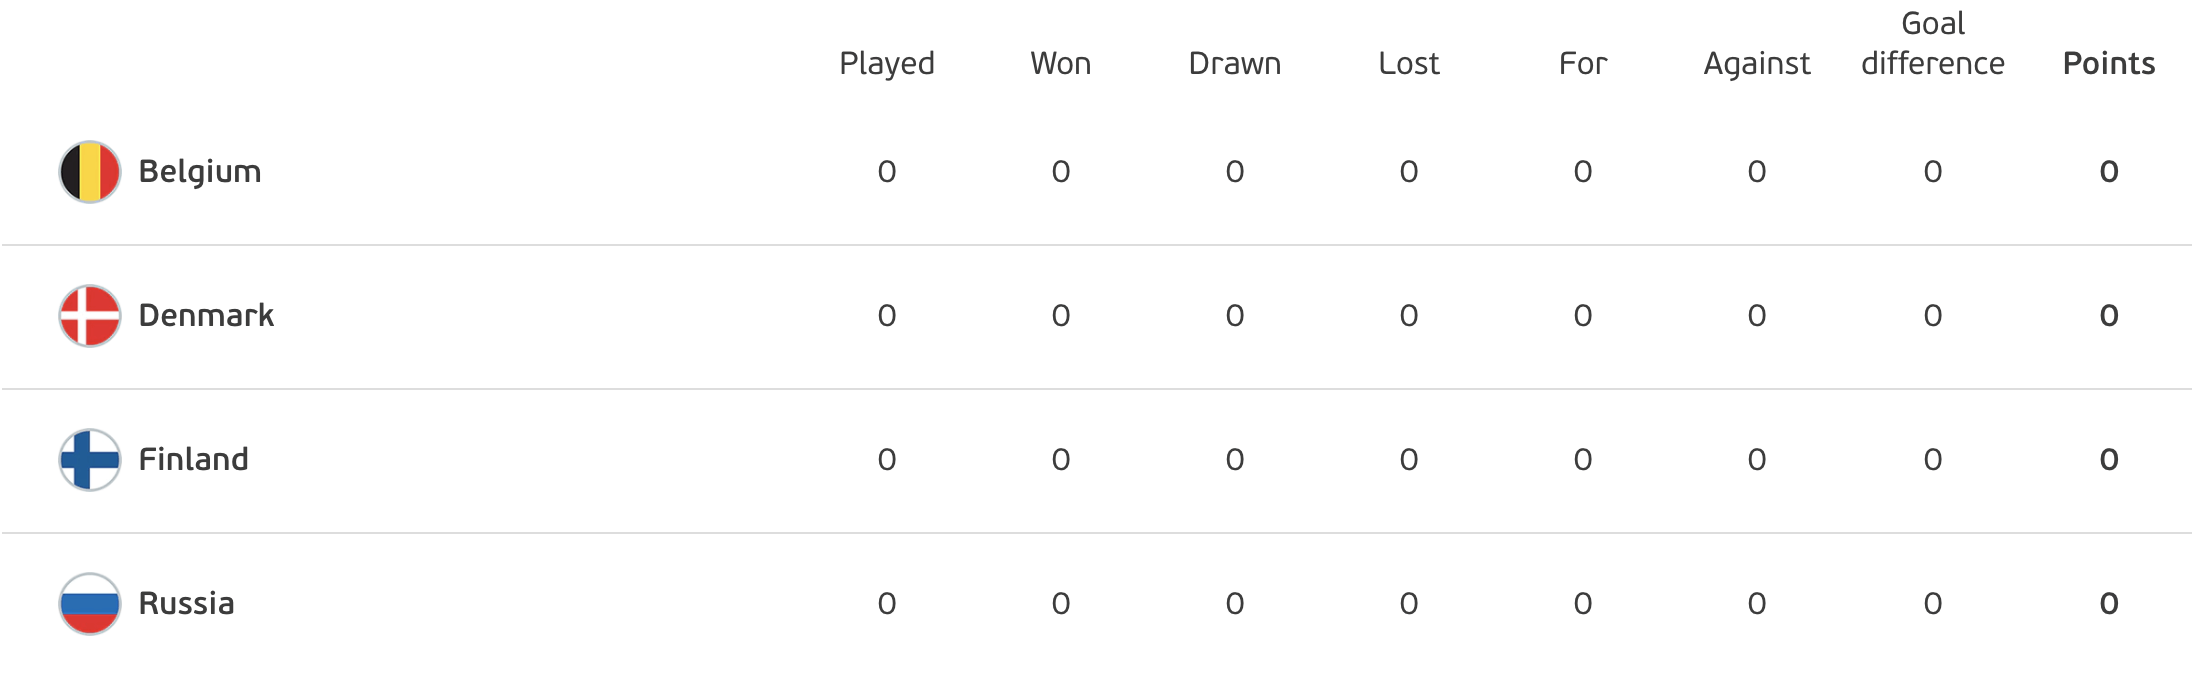The width and height of the screenshot is (2192, 700).
Task: Click Belgium's Points value
Action: click(x=2109, y=172)
